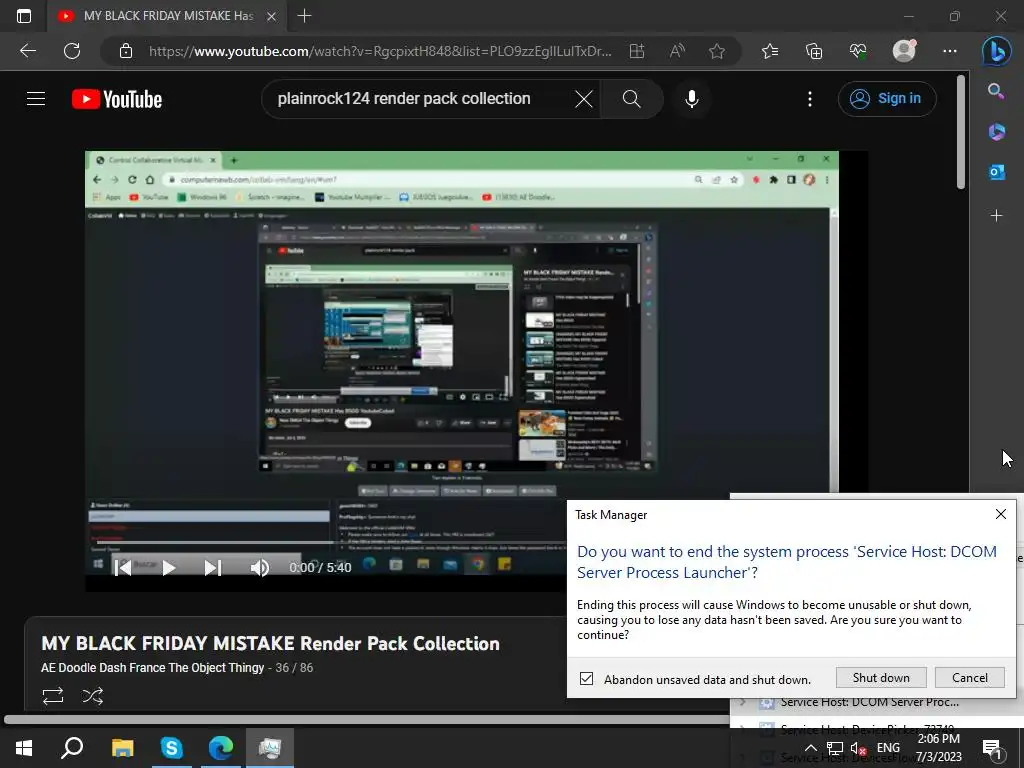
Task: Confirm Shut down in Task Manager dialog
Action: coord(881,678)
